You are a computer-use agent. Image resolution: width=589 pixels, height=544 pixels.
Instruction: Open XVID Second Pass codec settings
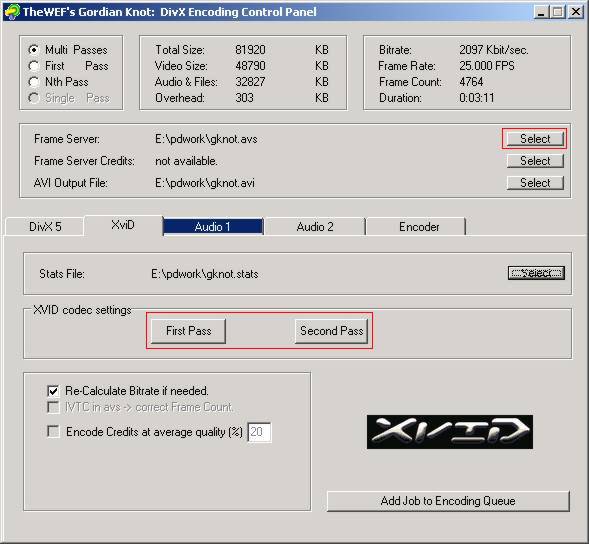tap(331, 331)
